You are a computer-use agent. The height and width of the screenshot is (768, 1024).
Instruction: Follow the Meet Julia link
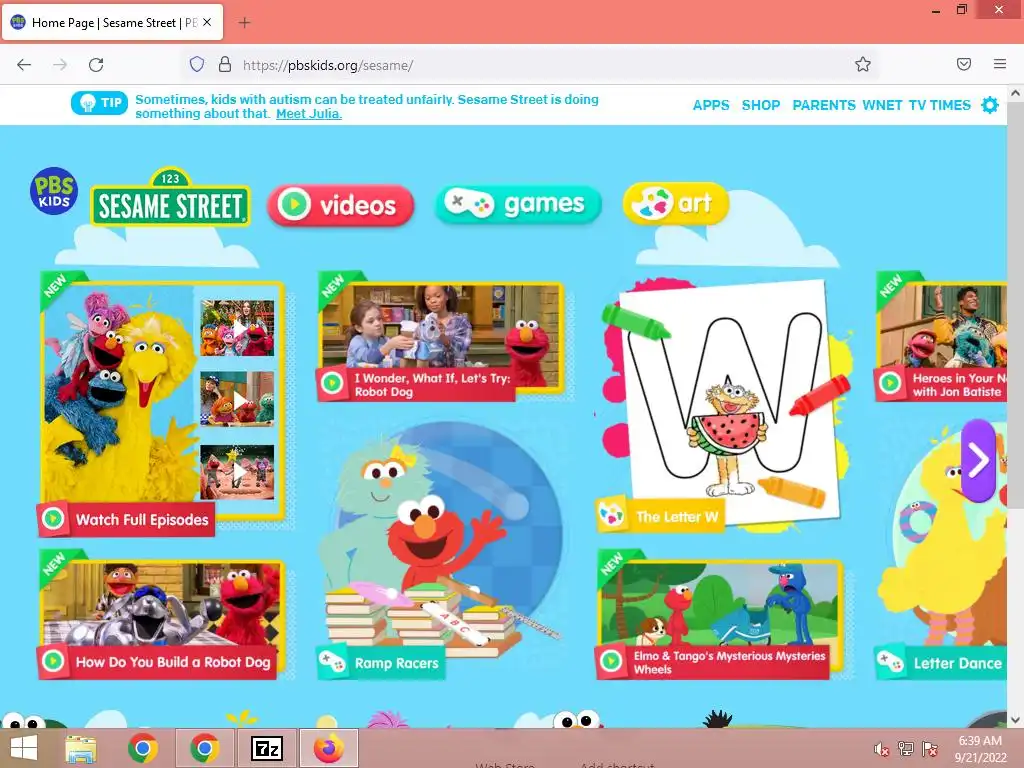pyautogui.click(x=309, y=114)
